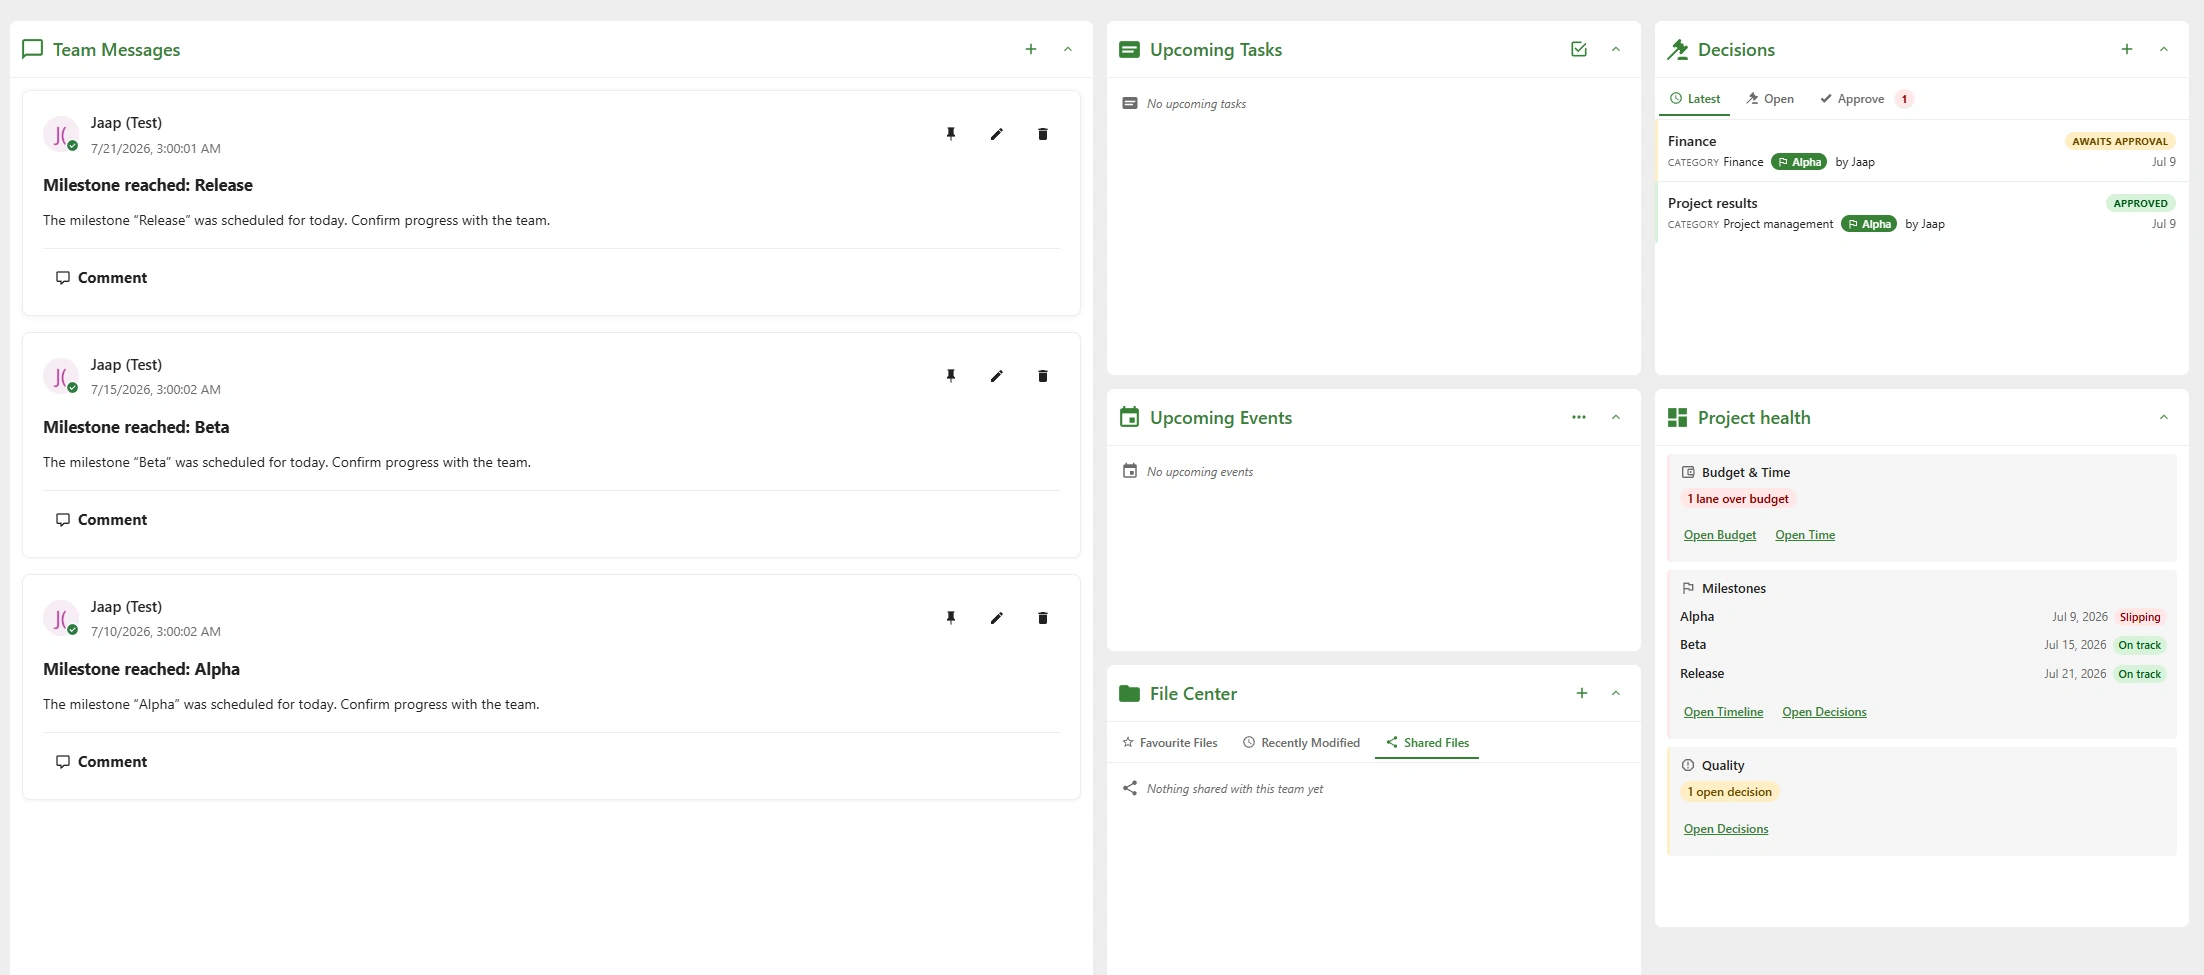2204x975 pixels.
Task: Delete the Milestone reached: Release message
Action: point(1043,134)
